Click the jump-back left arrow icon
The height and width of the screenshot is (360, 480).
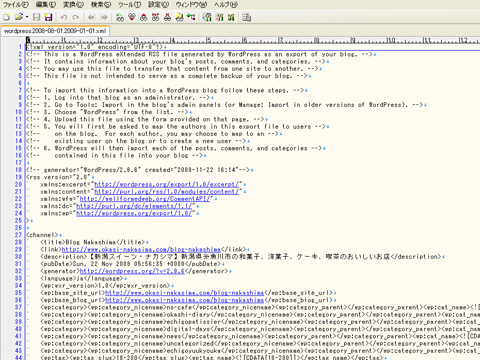91,17
